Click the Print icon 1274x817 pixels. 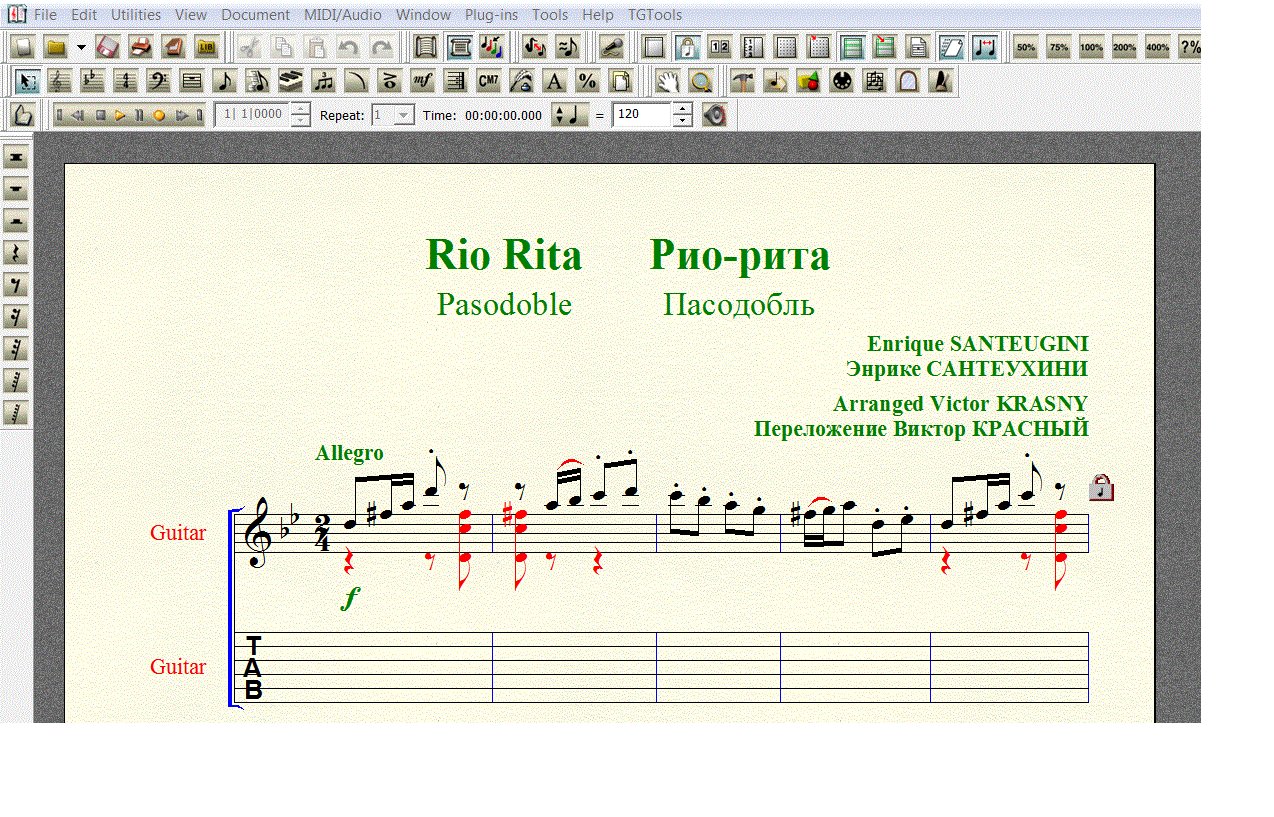[x=141, y=47]
